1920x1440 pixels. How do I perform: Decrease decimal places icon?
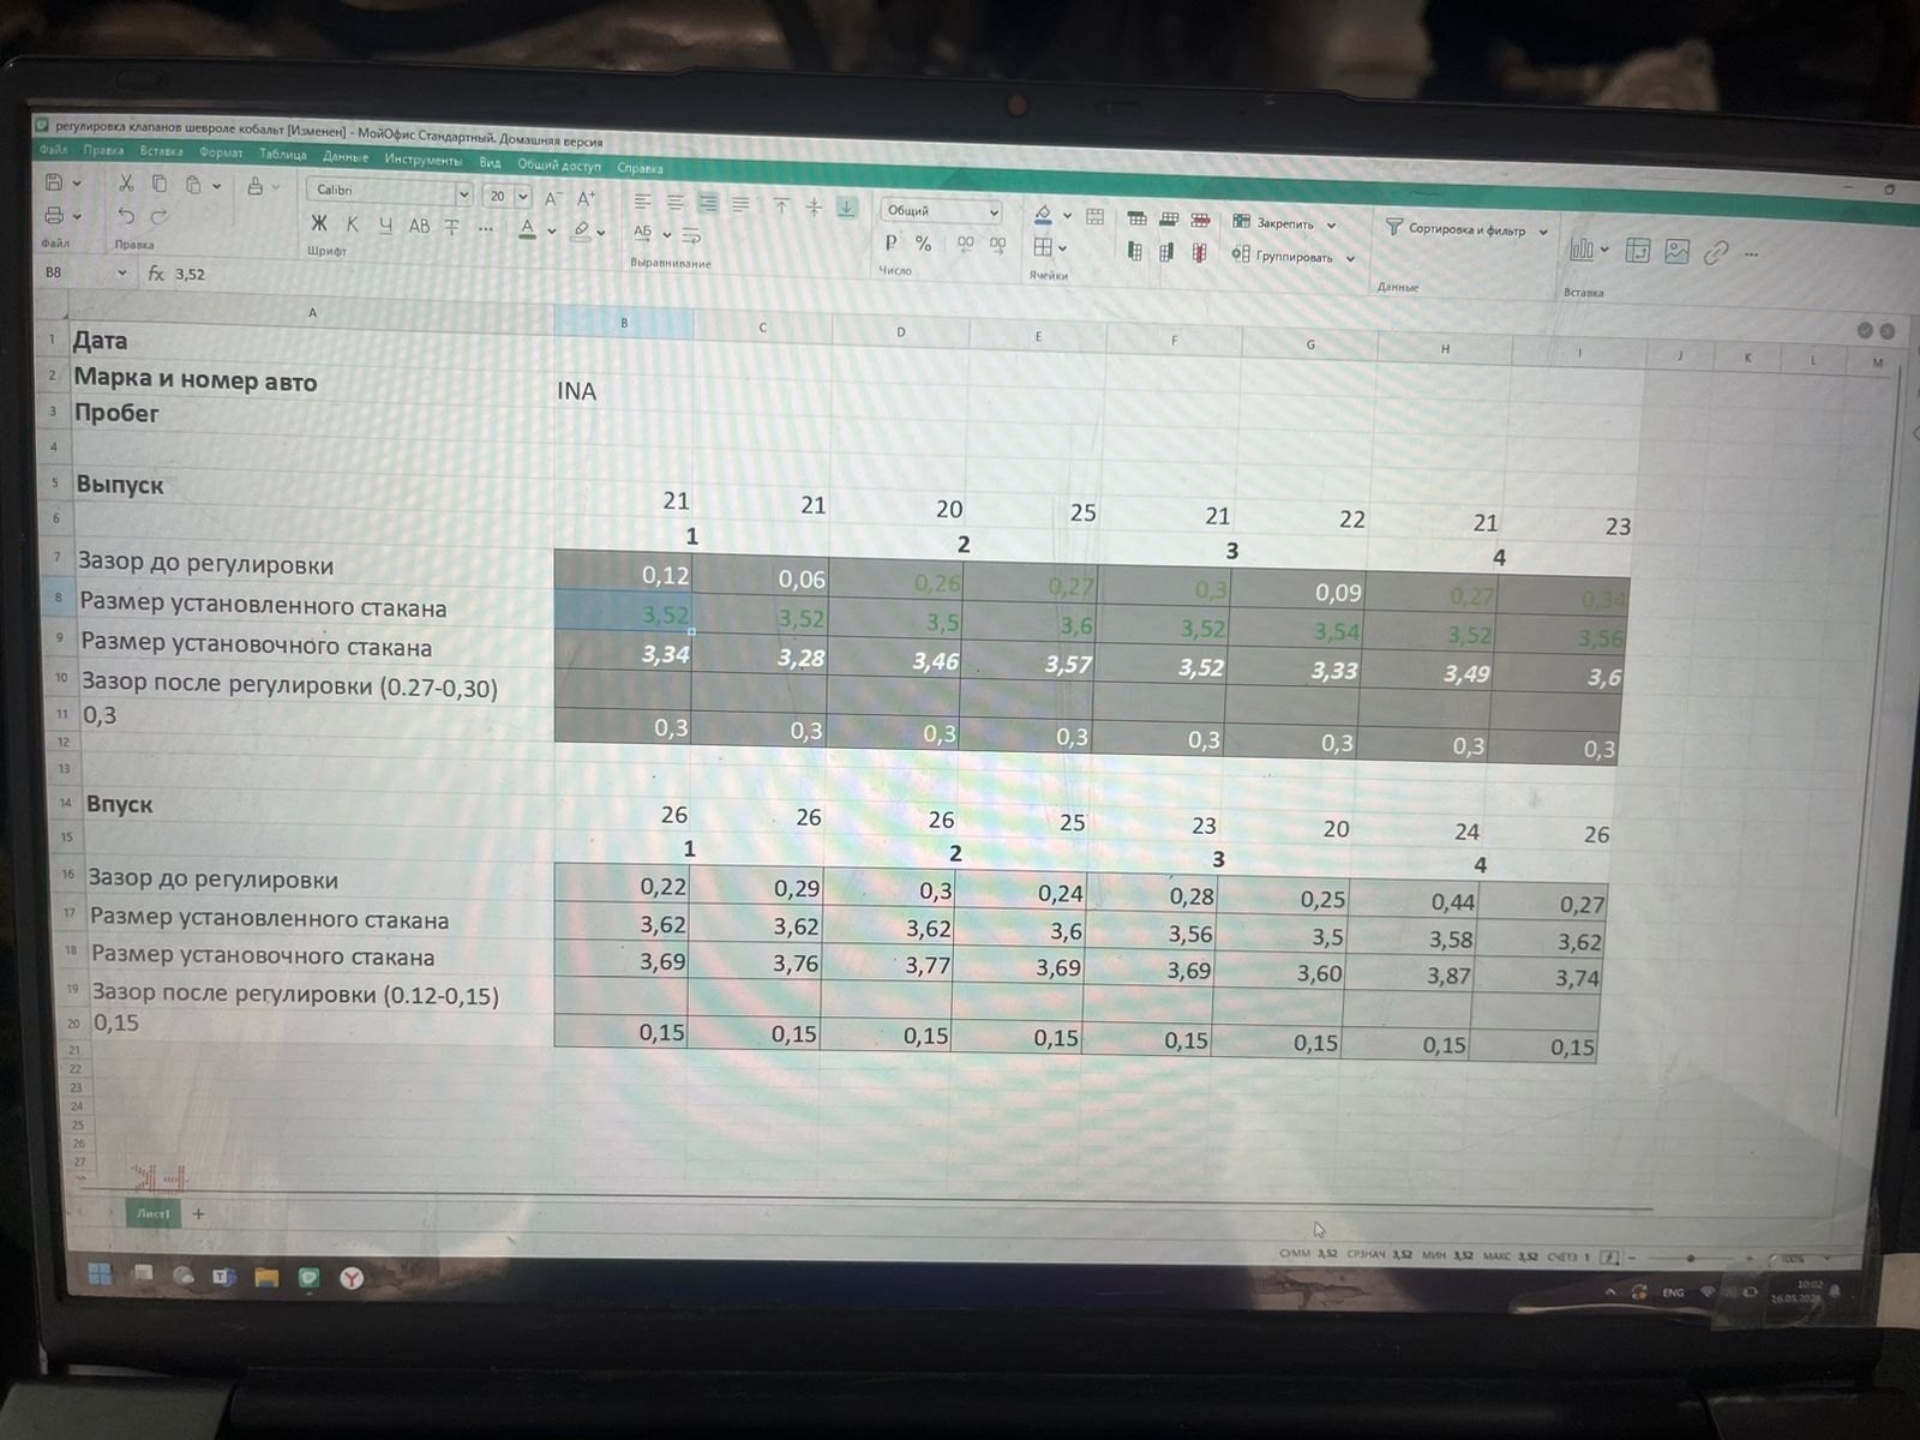965,244
